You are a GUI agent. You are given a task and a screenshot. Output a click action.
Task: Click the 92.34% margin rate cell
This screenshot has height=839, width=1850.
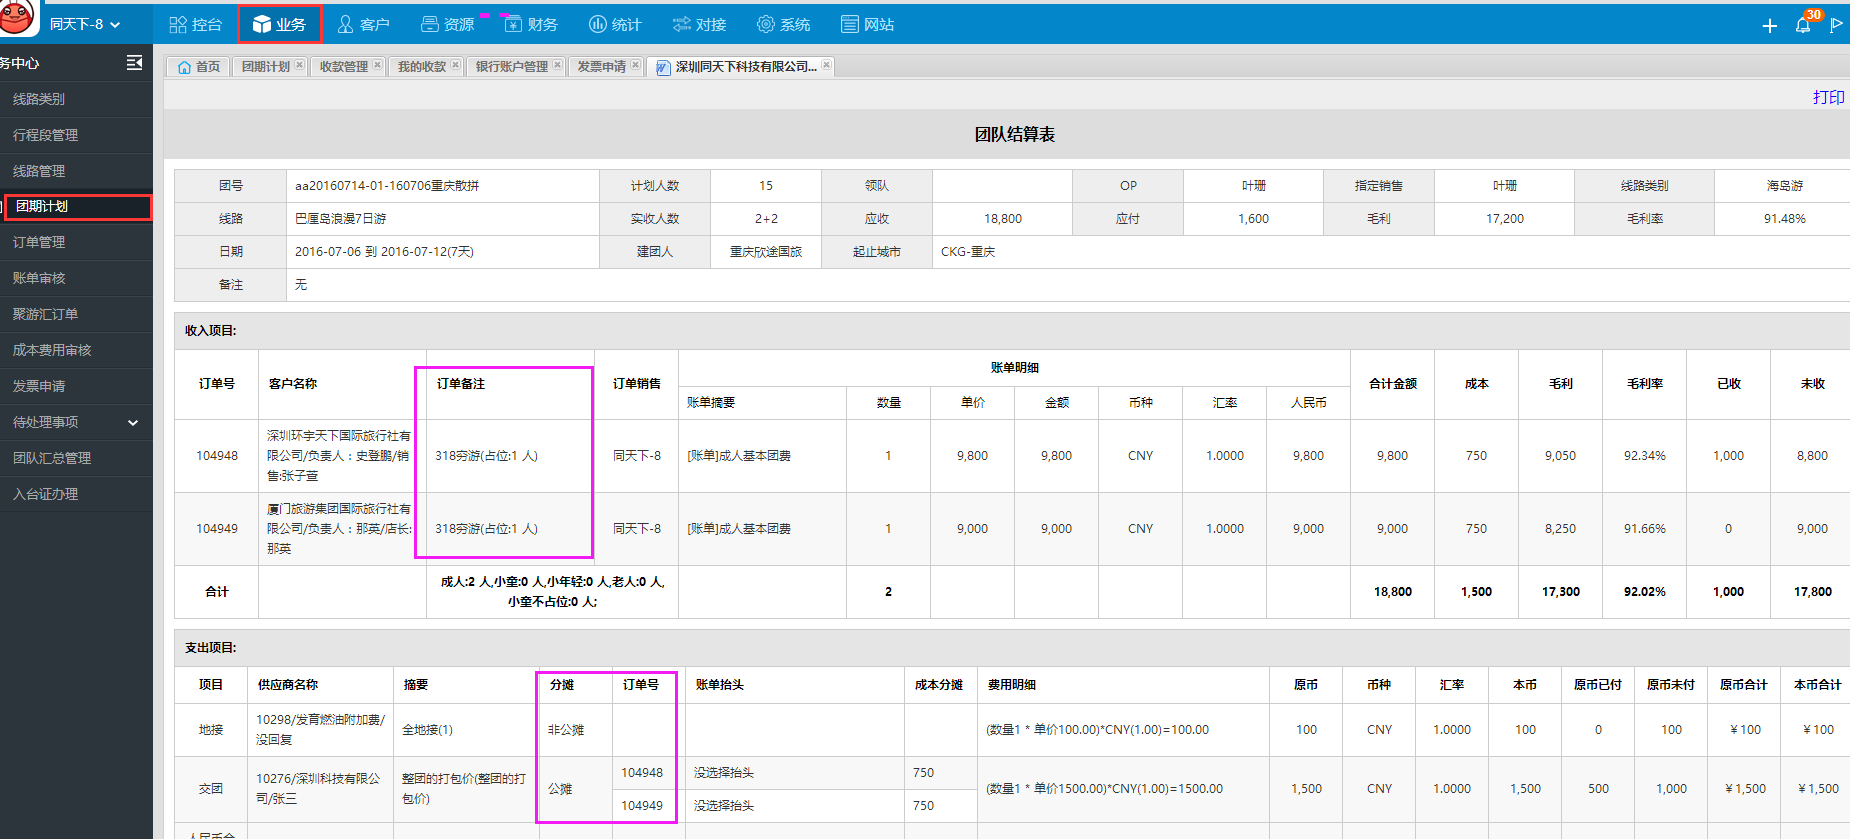click(x=1644, y=456)
